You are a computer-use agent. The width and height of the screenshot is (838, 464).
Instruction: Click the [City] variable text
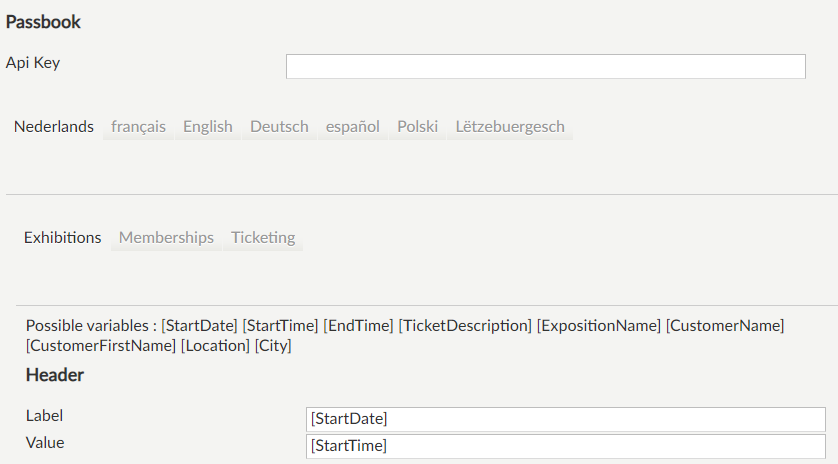[273, 346]
